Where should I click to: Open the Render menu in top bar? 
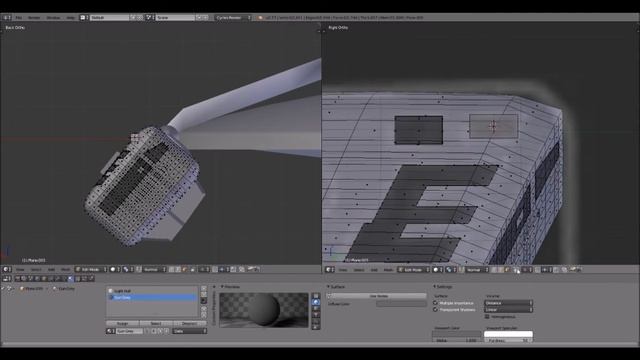[x=34, y=18]
